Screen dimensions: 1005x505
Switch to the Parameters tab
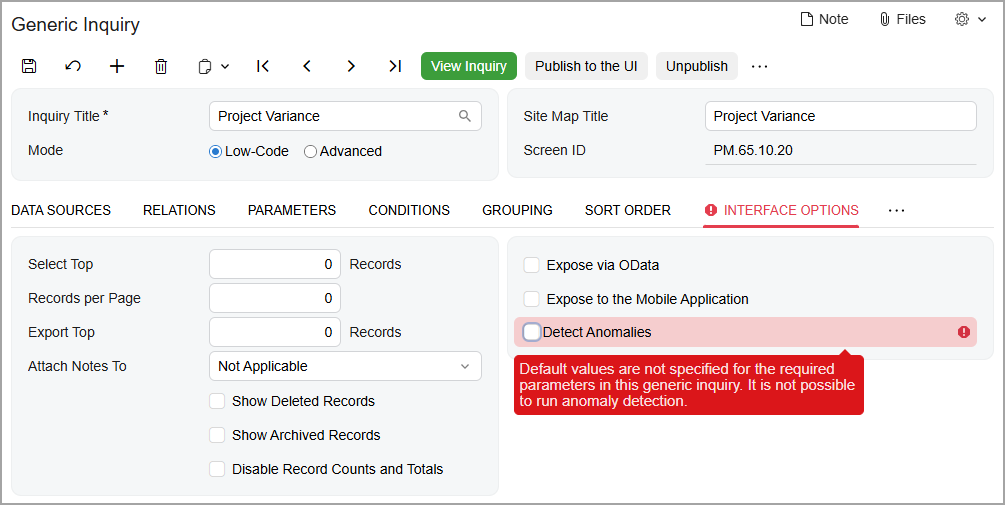coord(292,210)
